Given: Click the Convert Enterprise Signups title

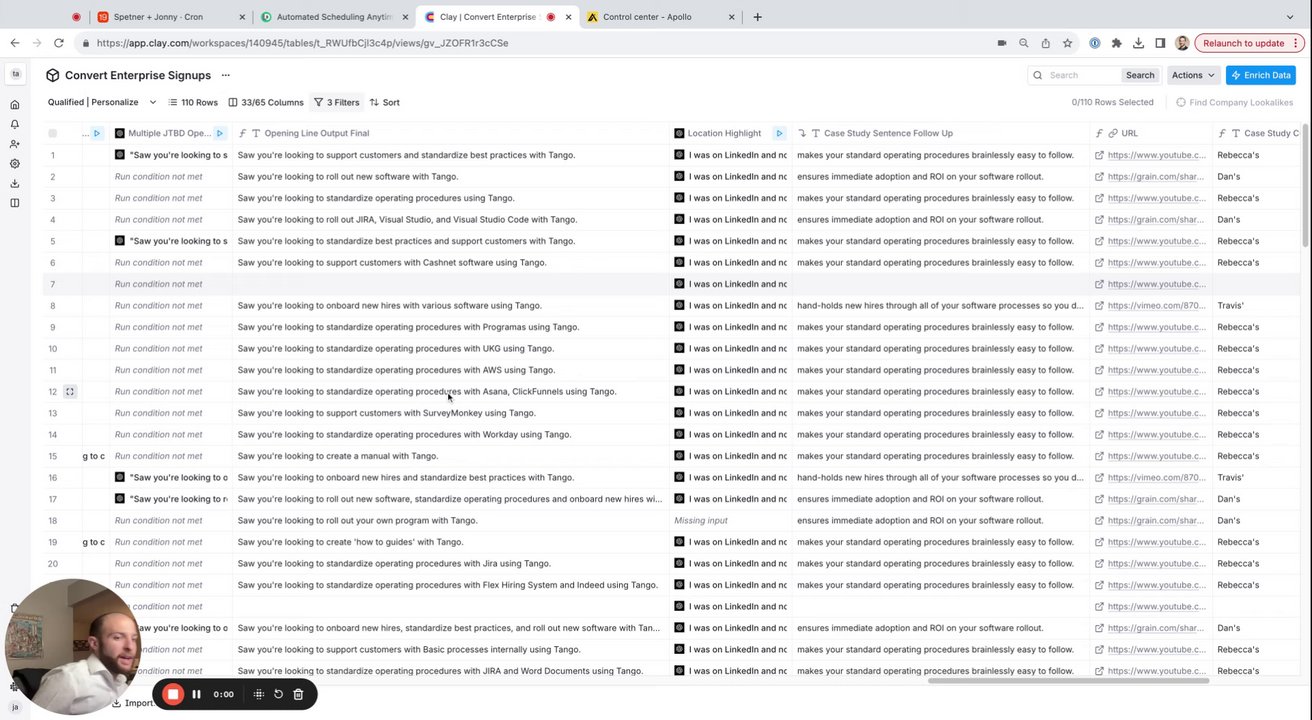Looking at the screenshot, I should click(138, 75).
